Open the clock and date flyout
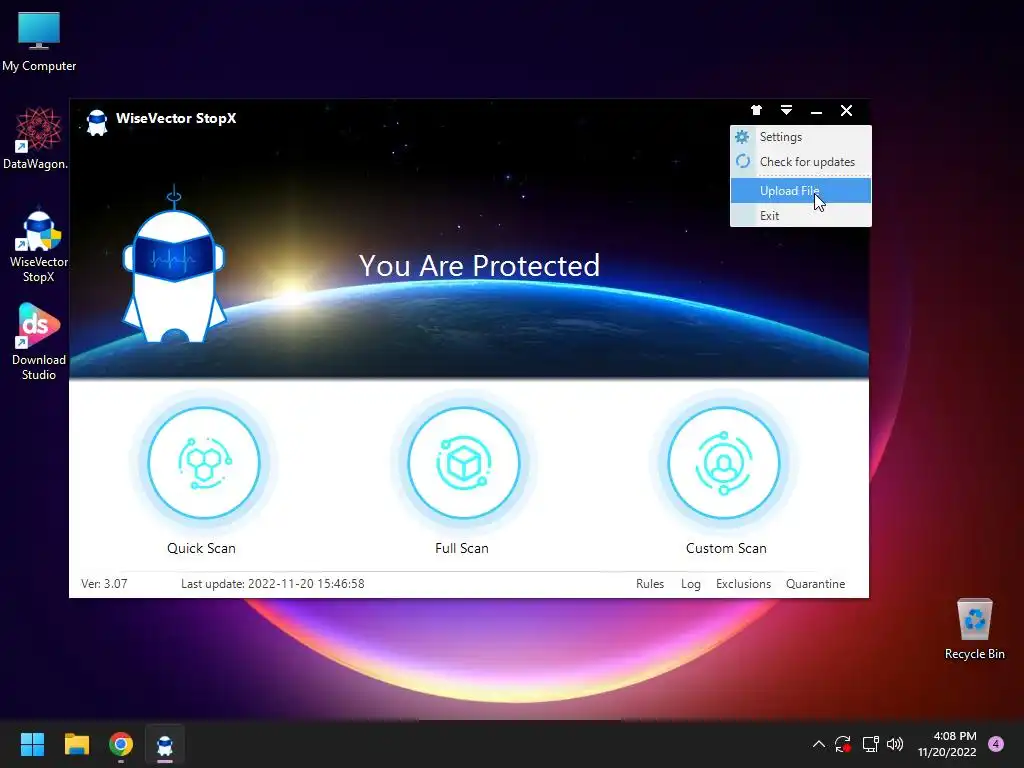 [947, 744]
